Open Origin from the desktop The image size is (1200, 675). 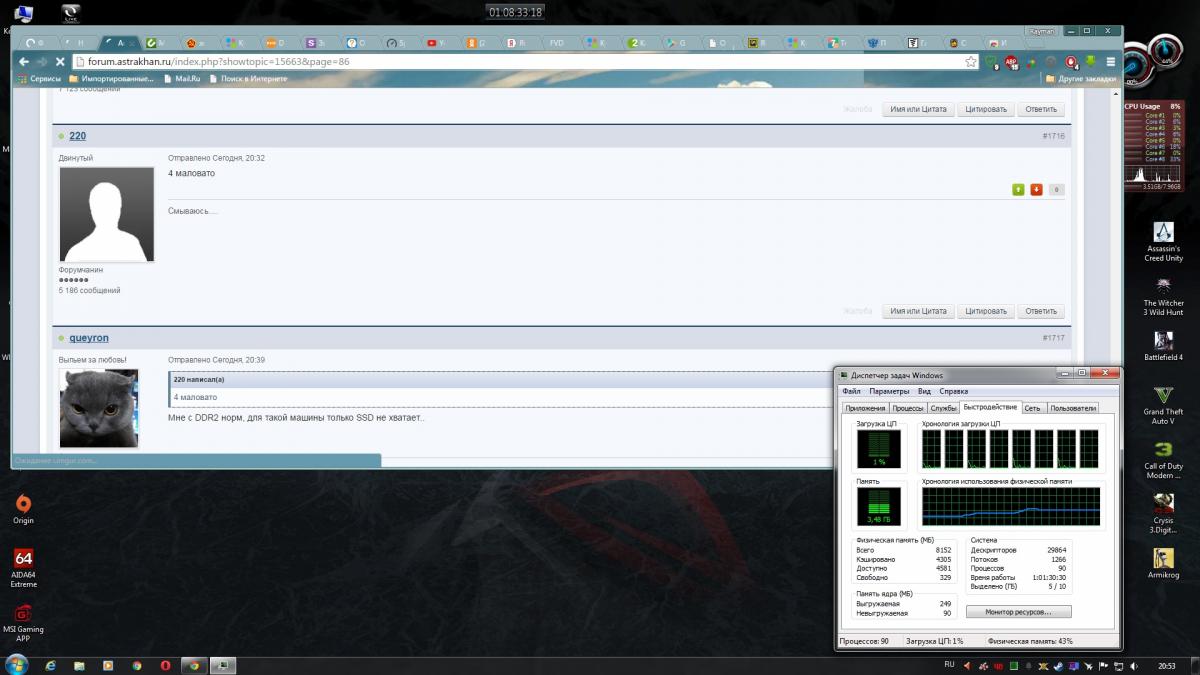tap(23, 510)
